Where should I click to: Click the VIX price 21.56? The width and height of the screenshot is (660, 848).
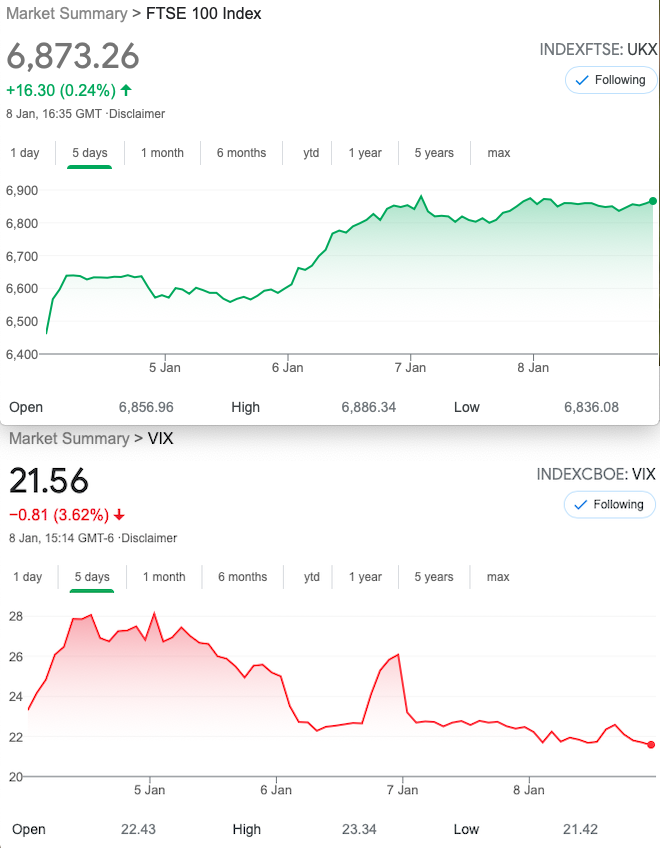[49, 481]
